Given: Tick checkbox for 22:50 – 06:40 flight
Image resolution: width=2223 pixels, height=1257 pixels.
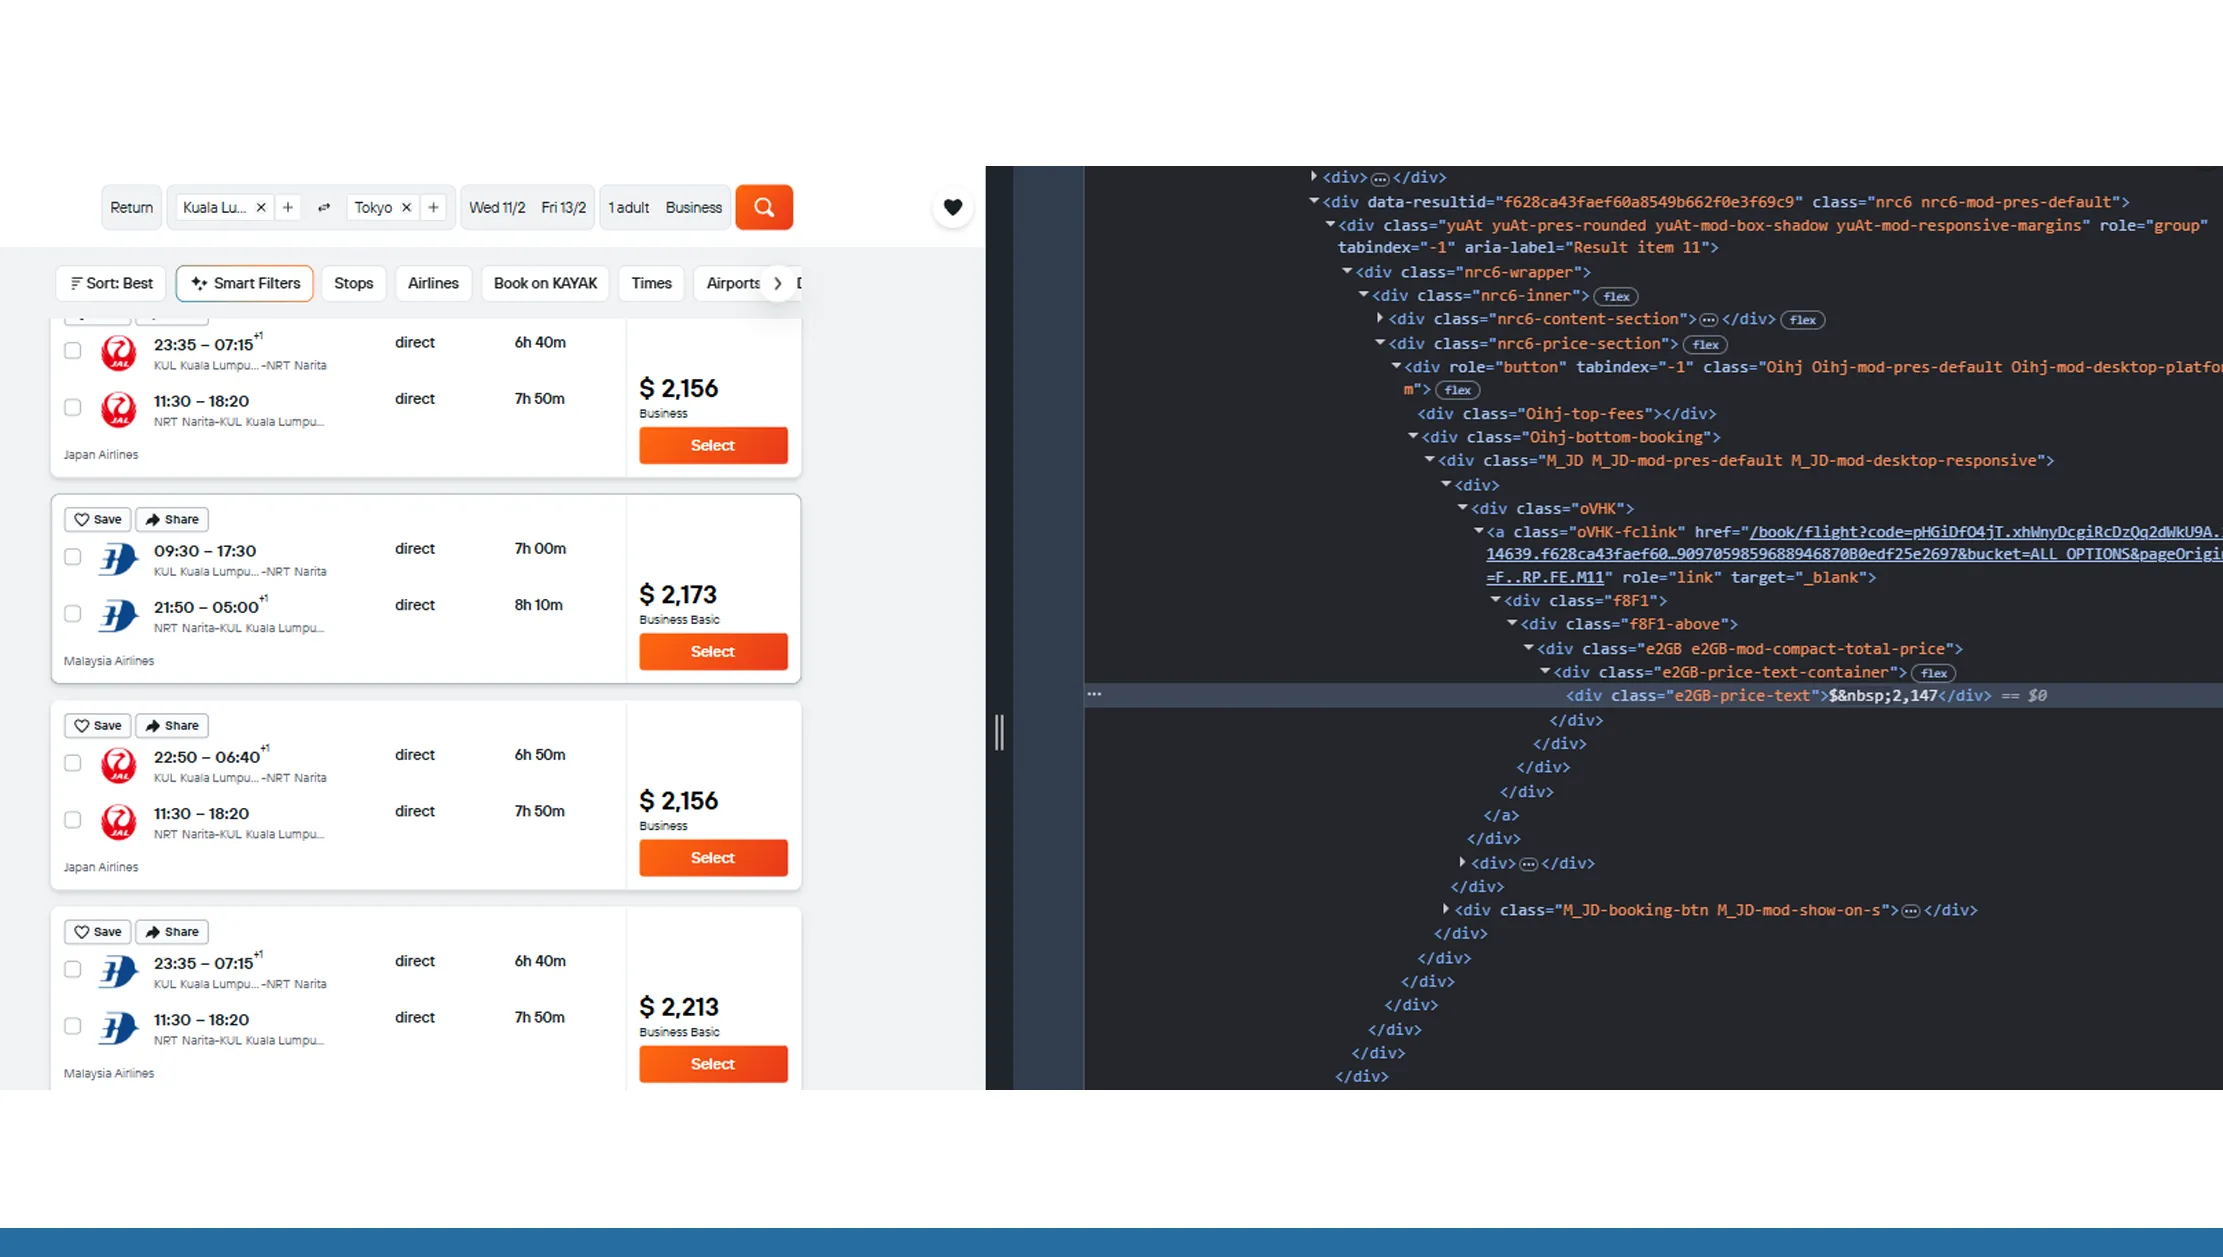Looking at the screenshot, I should tap(73, 763).
